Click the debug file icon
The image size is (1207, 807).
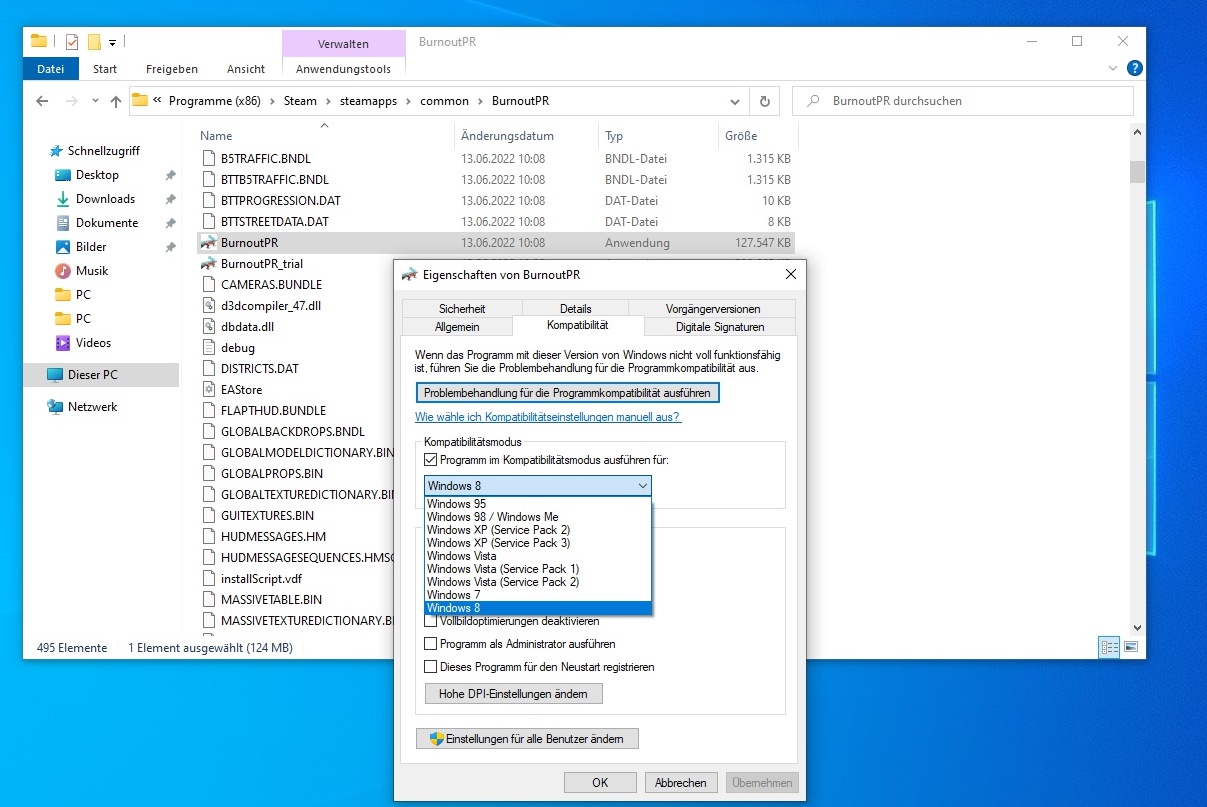pyautogui.click(x=209, y=348)
